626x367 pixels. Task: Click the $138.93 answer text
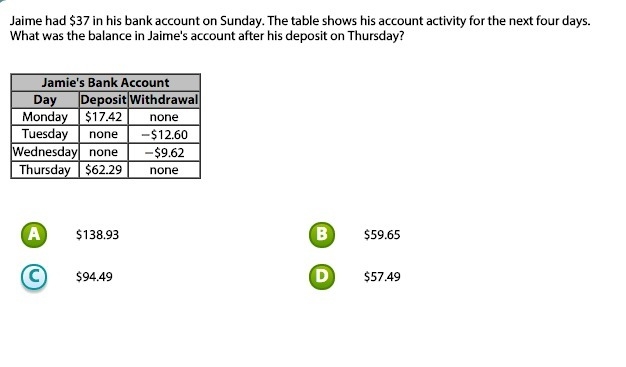(97, 235)
